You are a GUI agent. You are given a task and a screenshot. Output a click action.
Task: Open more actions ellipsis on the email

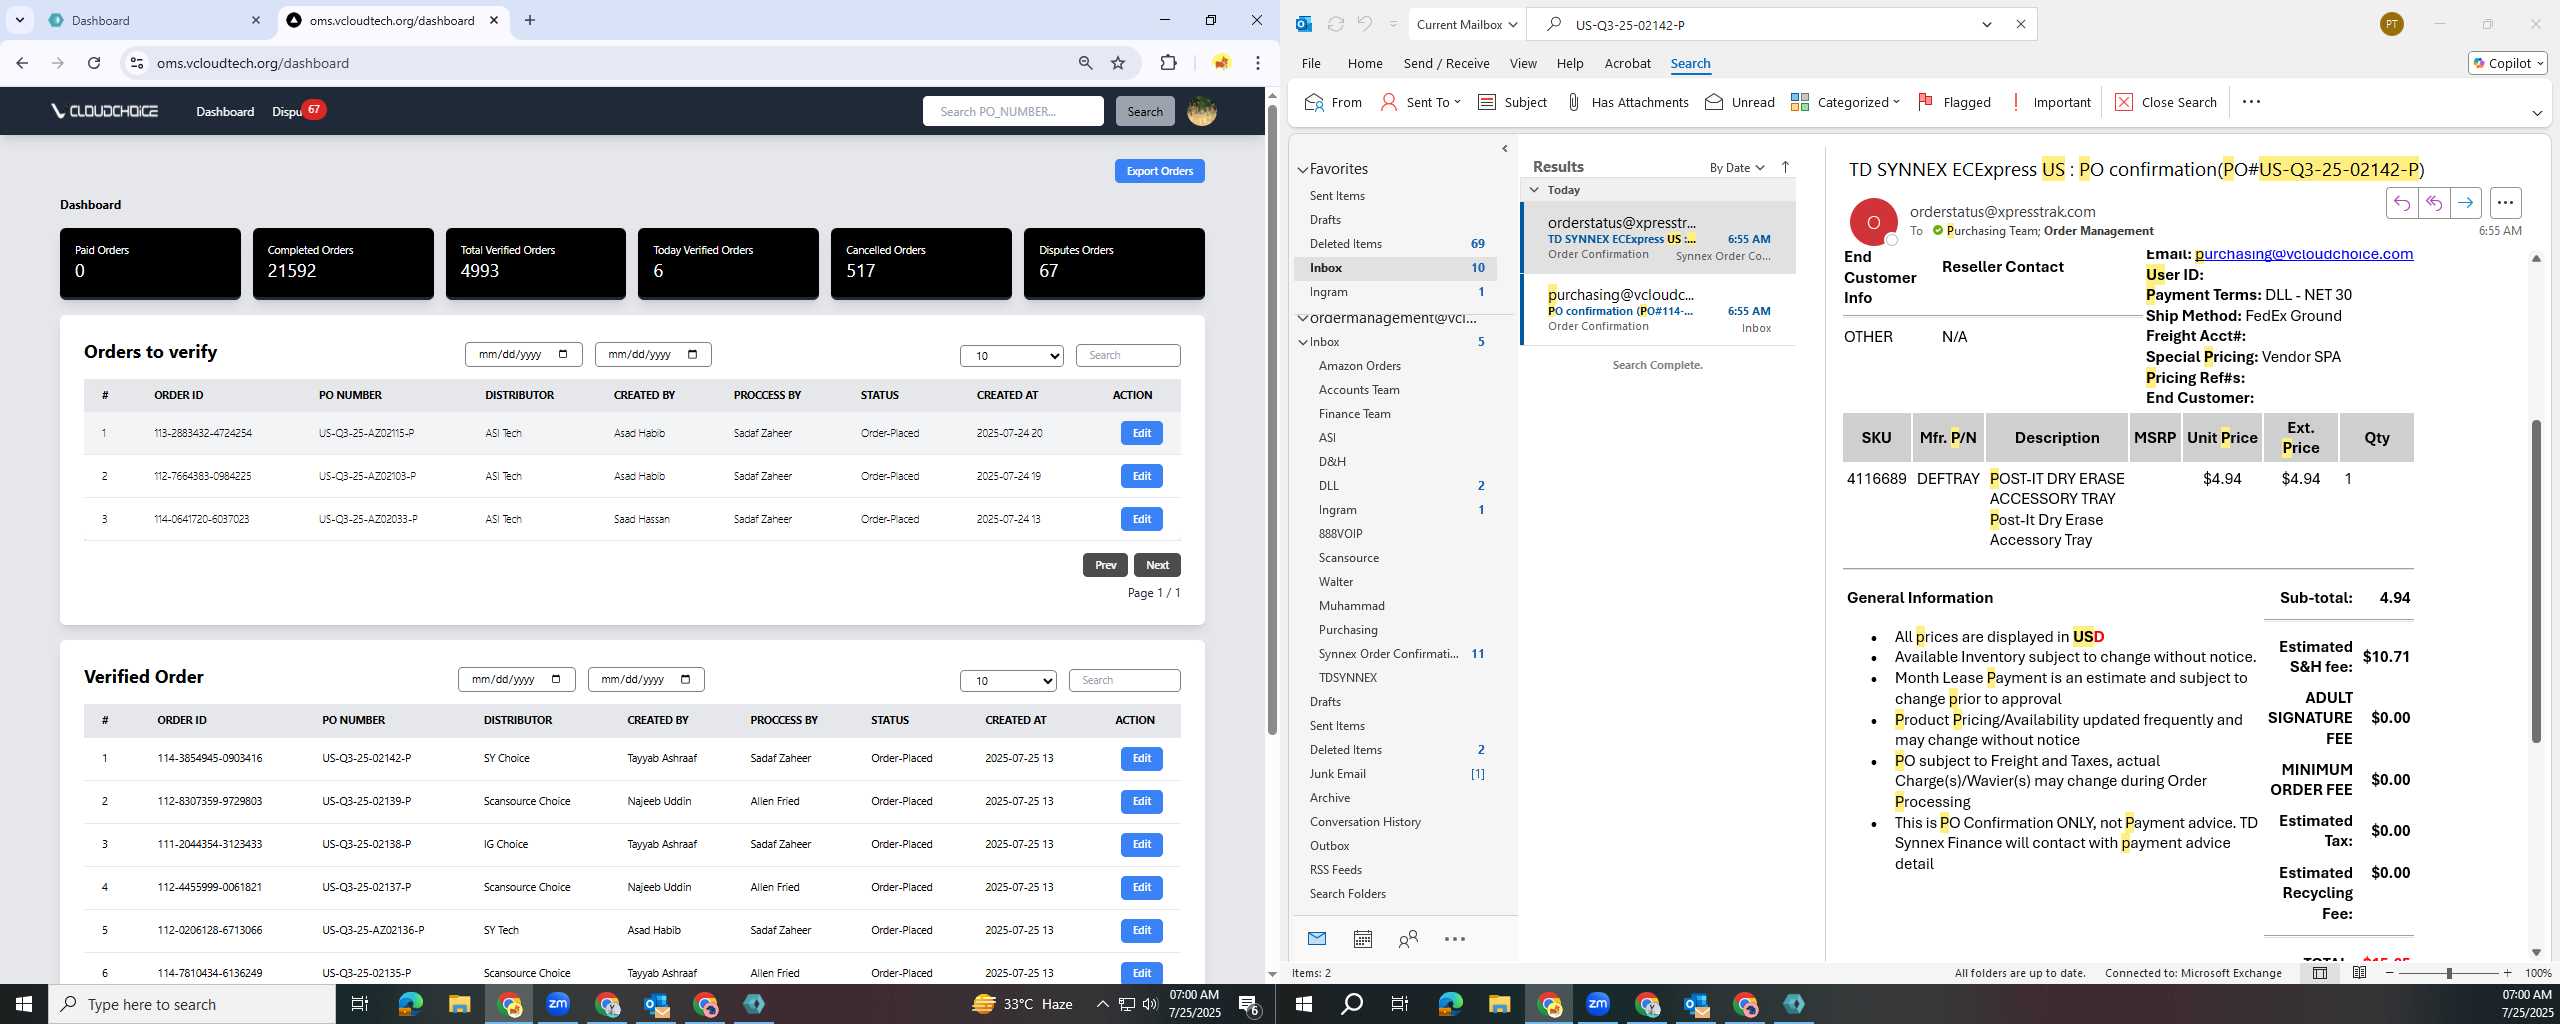[x=2505, y=203]
